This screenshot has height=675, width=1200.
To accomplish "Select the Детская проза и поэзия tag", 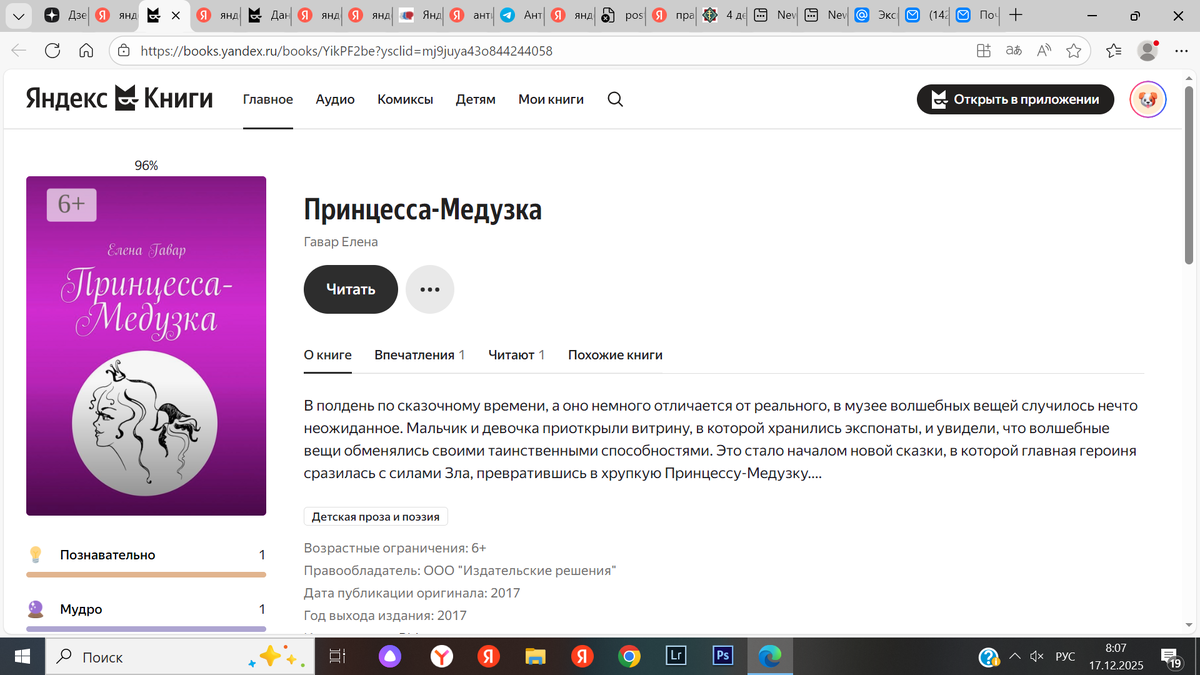I will click(376, 517).
